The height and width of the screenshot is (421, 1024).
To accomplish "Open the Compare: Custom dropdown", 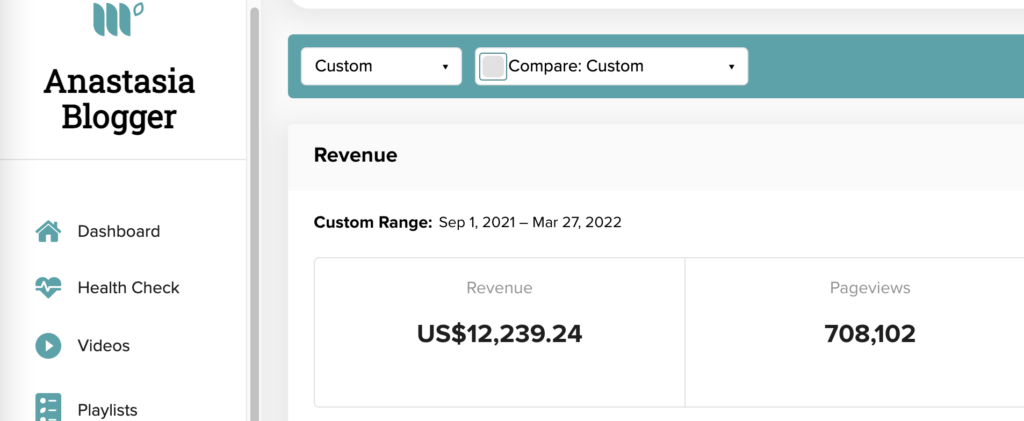I will coord(612,67).
